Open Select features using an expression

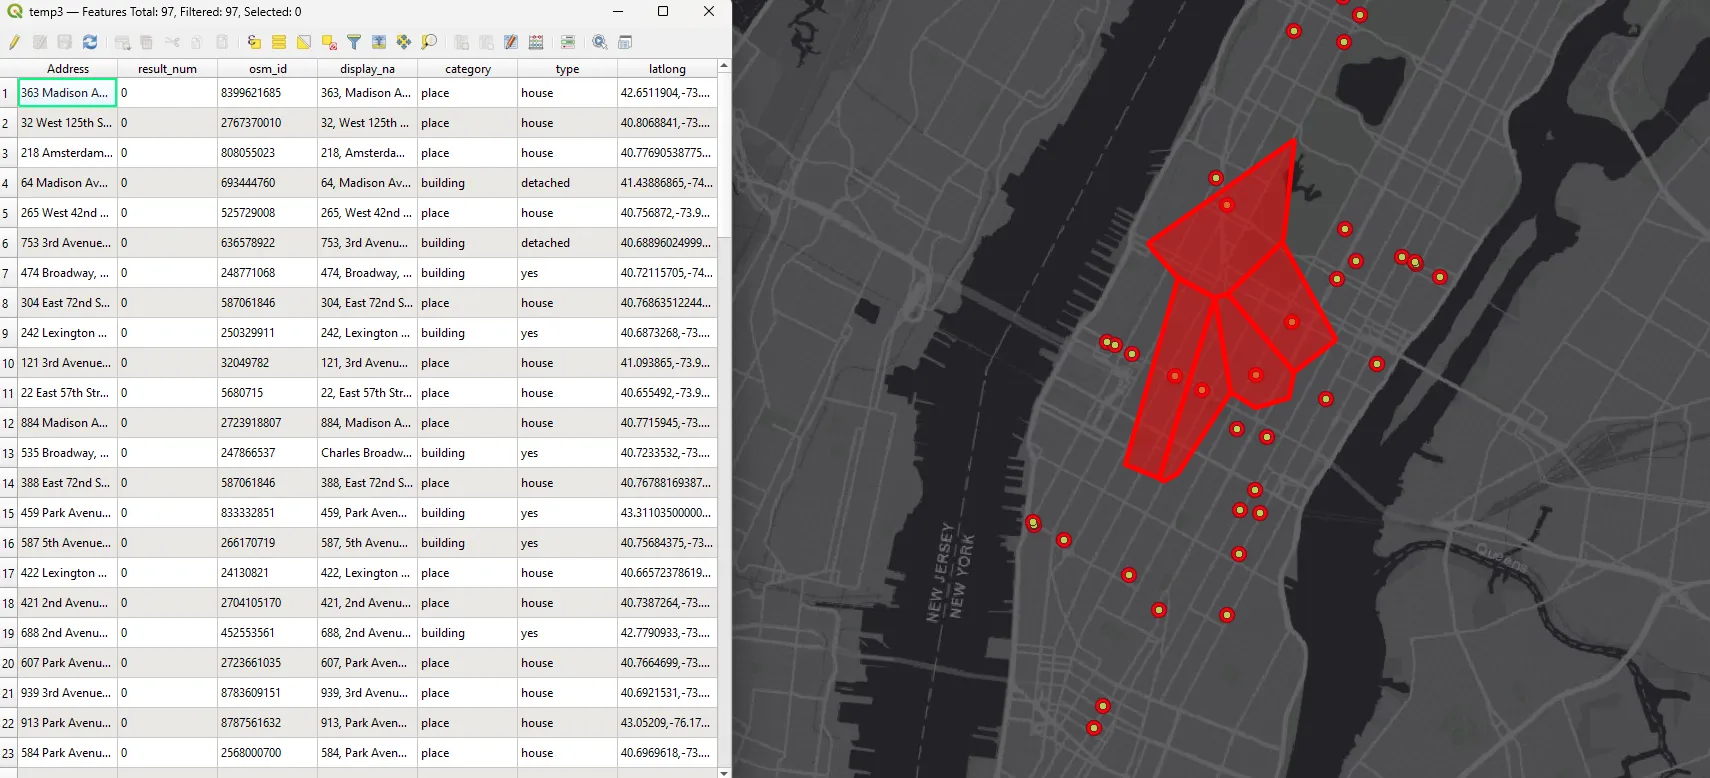tap(254, 42)
